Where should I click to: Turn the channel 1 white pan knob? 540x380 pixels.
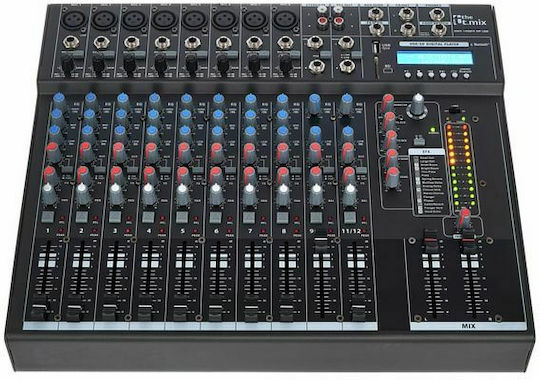(x=49, y=195)
